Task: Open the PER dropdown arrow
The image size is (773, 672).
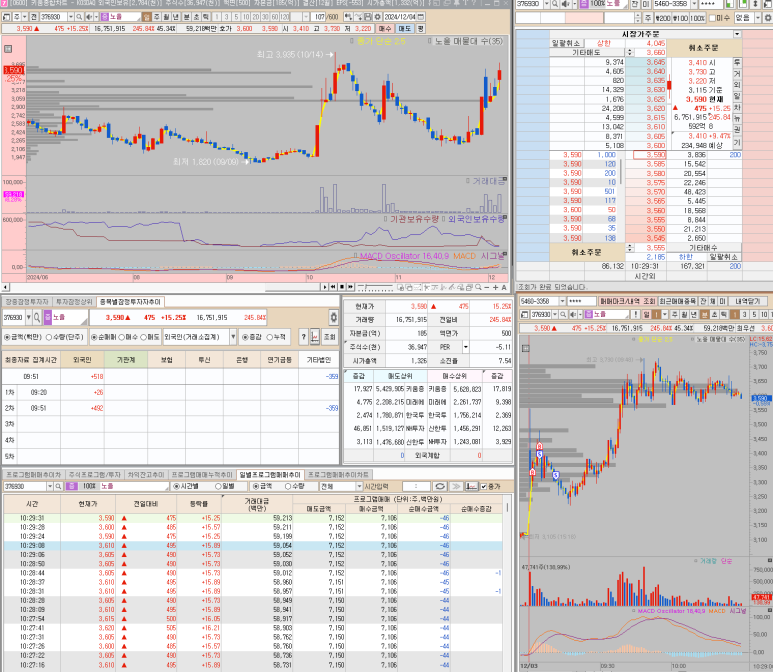Action: [465, 347]
